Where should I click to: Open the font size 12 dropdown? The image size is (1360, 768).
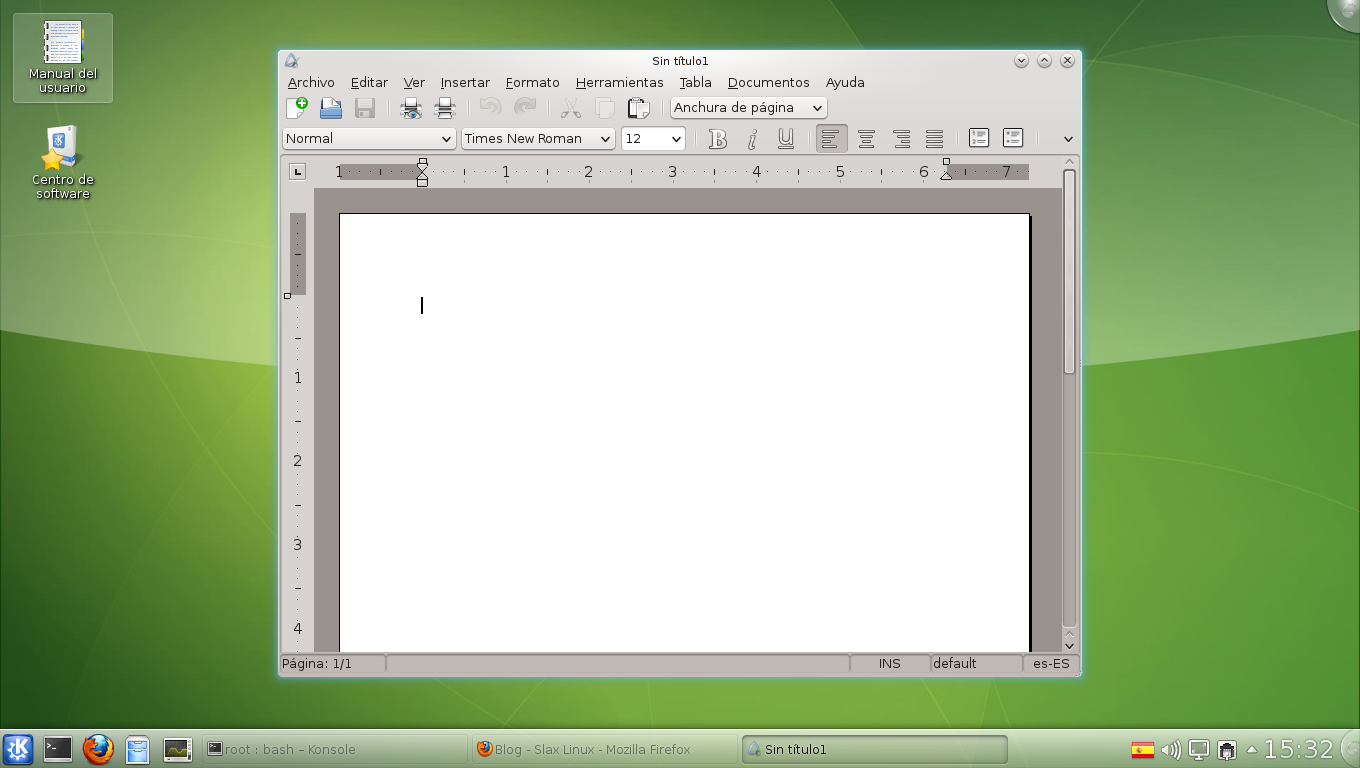click(653, 139)
